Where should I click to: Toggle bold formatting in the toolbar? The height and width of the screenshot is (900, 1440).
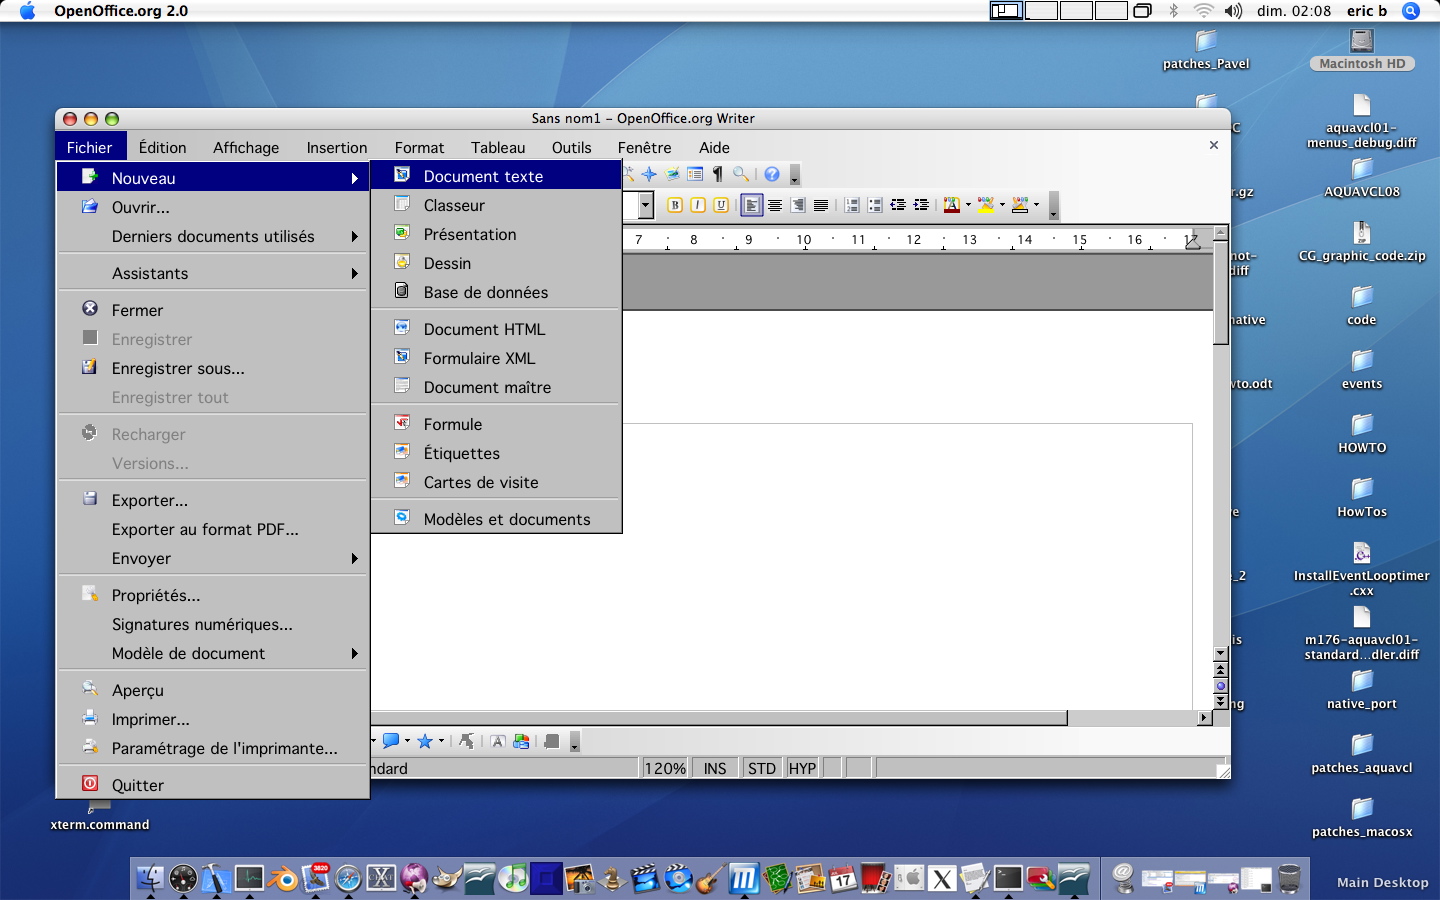point(675,205)
